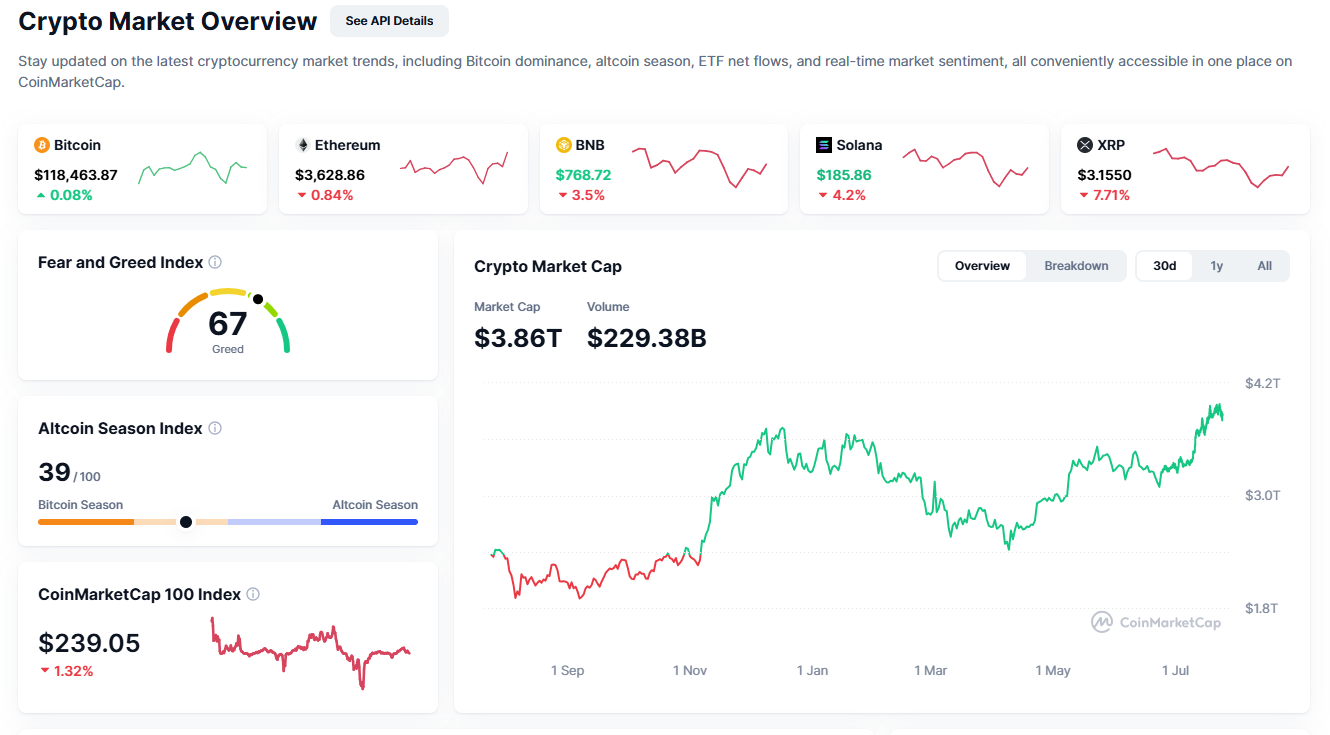The image size is (1330, 735).
Task: Open the Ethereum price card
Action: (403, 169)
